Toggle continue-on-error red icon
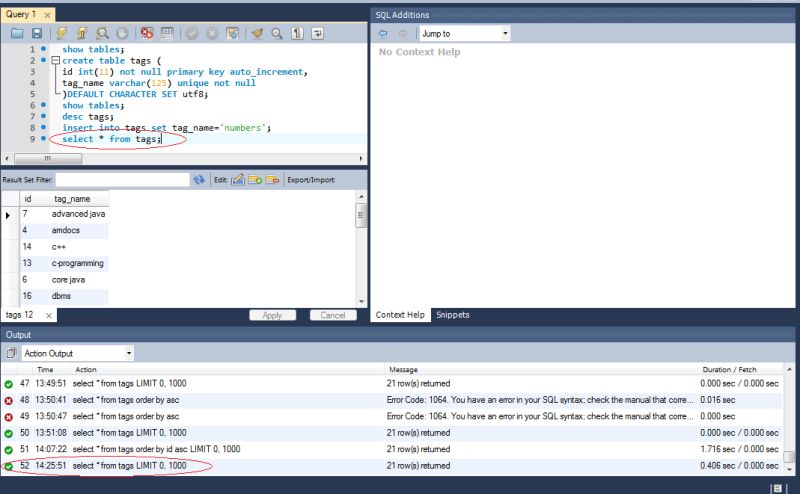Screen dimensions: 800x494 pos(147,34)
